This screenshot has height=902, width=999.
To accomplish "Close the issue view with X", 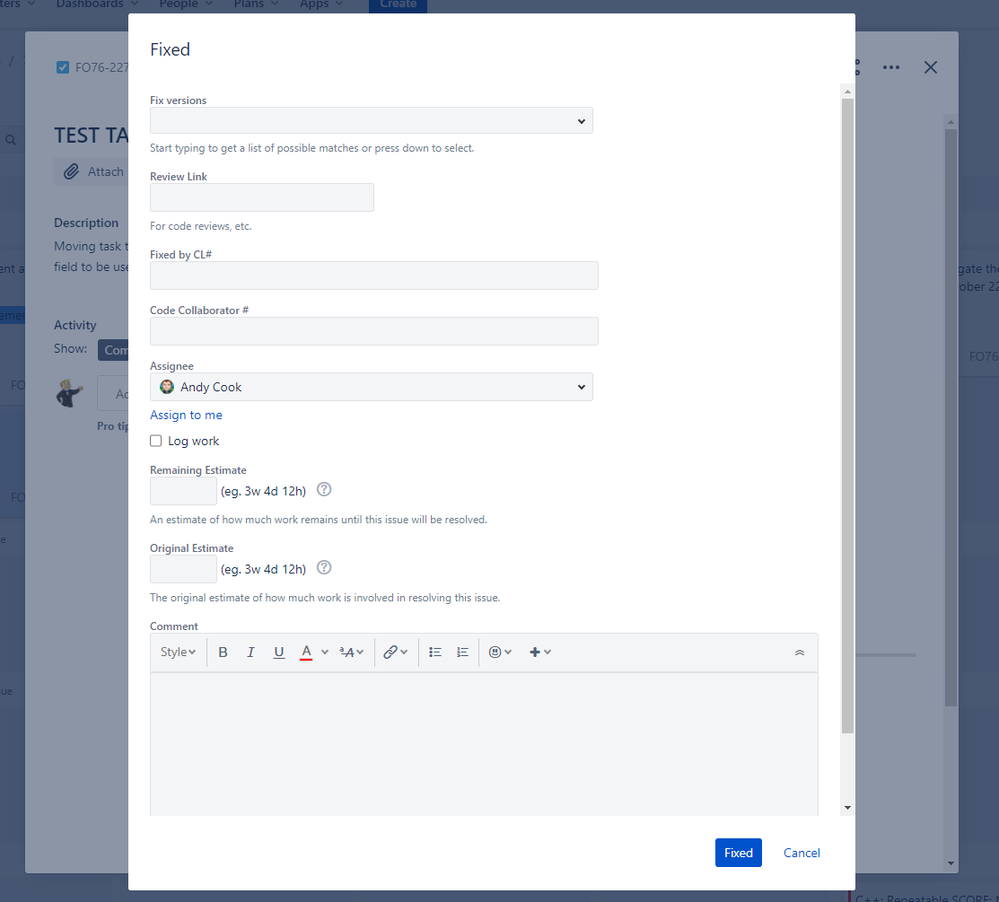I will tap(930, 67).
